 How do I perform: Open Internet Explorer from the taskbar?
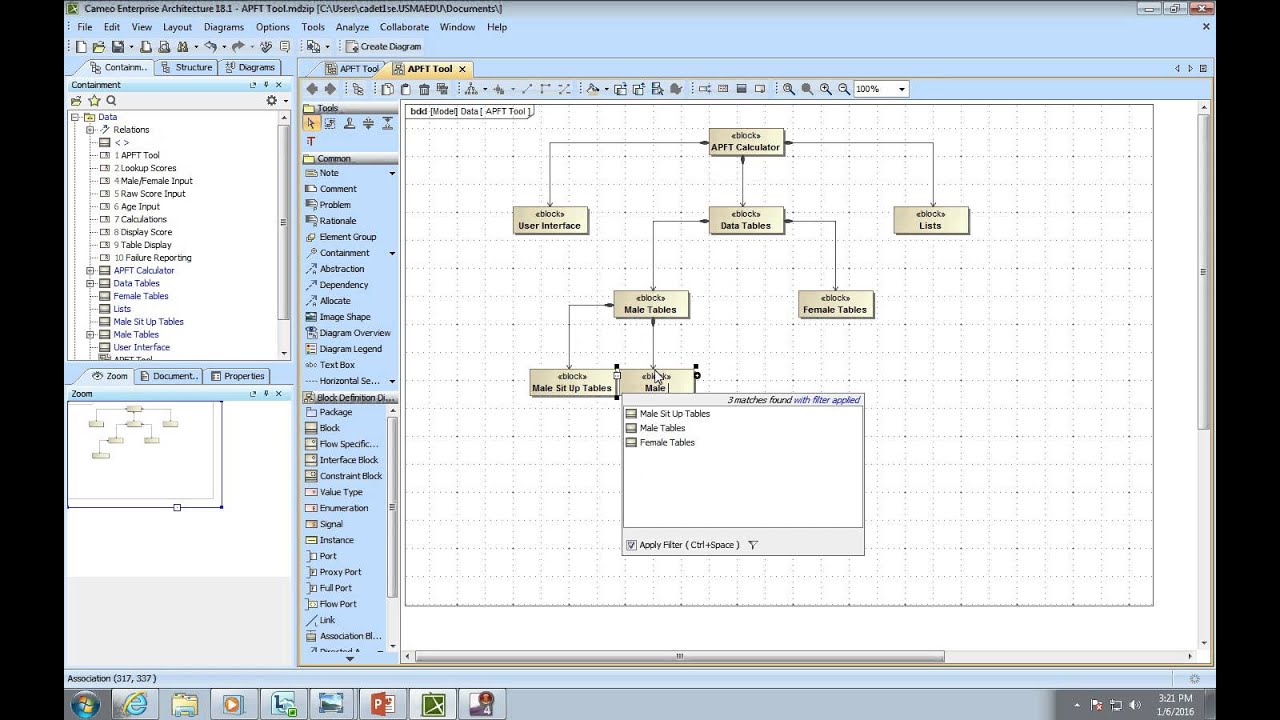(x=135, y=705)
